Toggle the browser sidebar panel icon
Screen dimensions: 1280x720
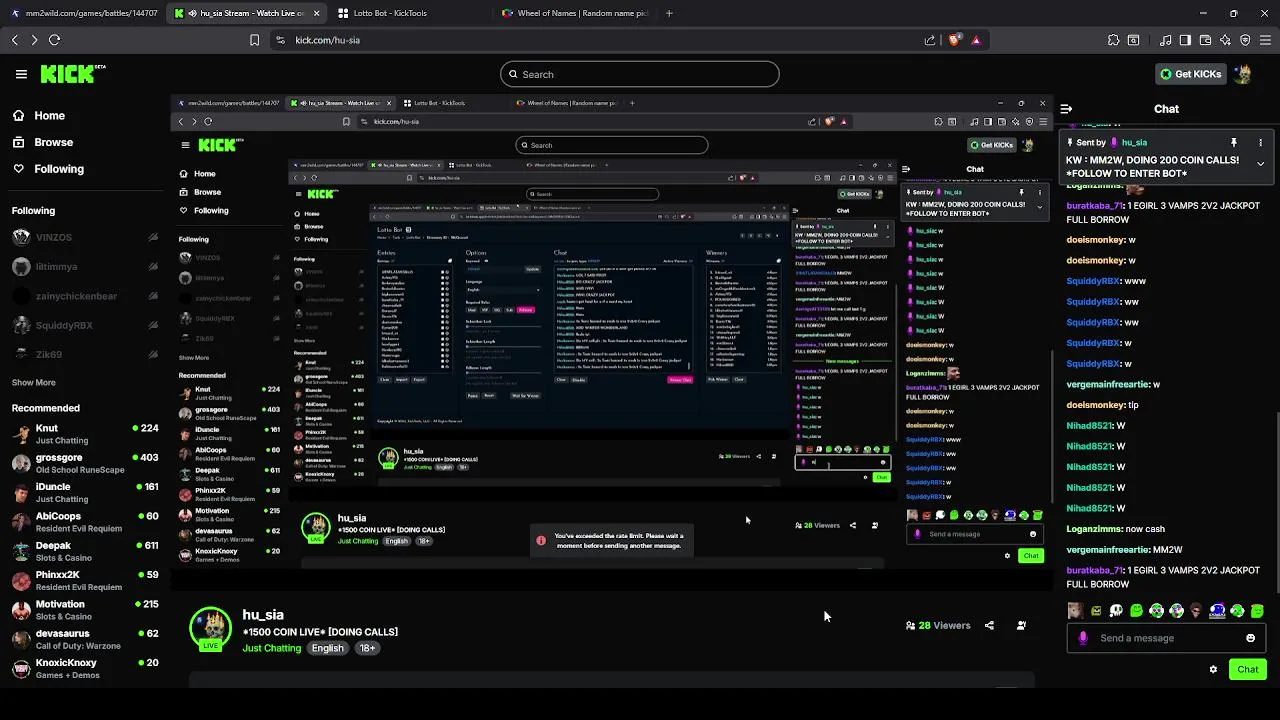click(x=1185, y=40)
